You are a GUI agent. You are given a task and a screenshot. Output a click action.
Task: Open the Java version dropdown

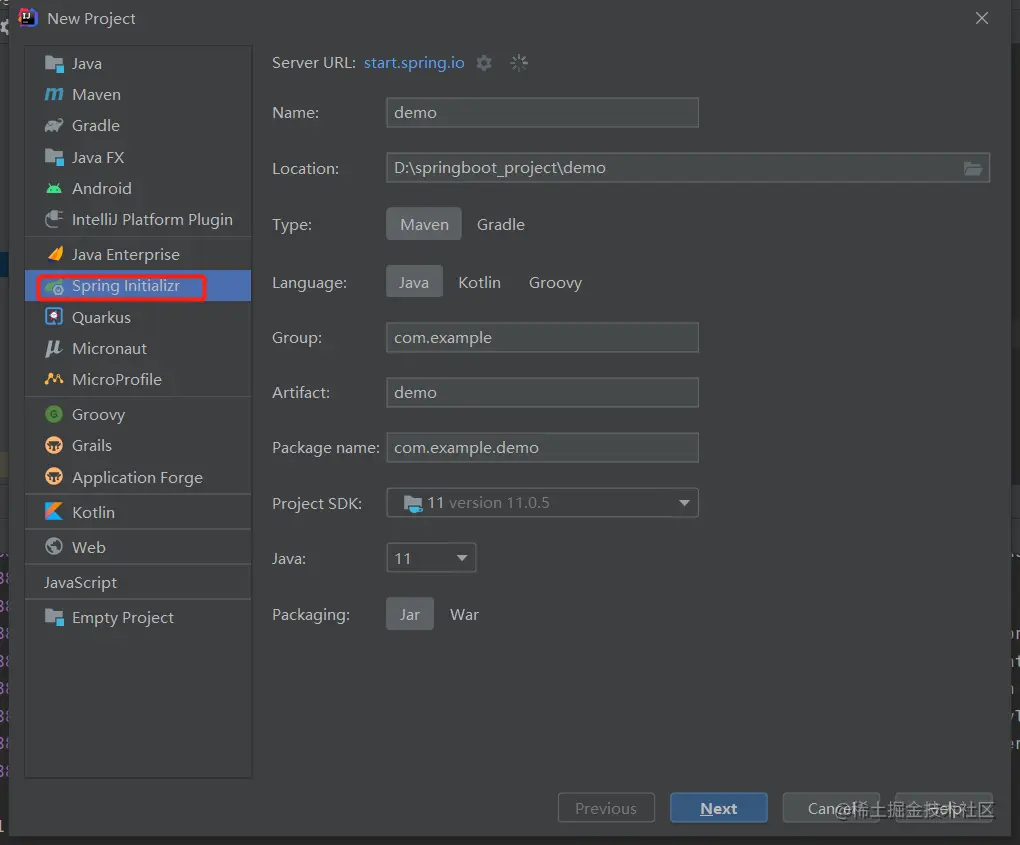pos(431,558)
